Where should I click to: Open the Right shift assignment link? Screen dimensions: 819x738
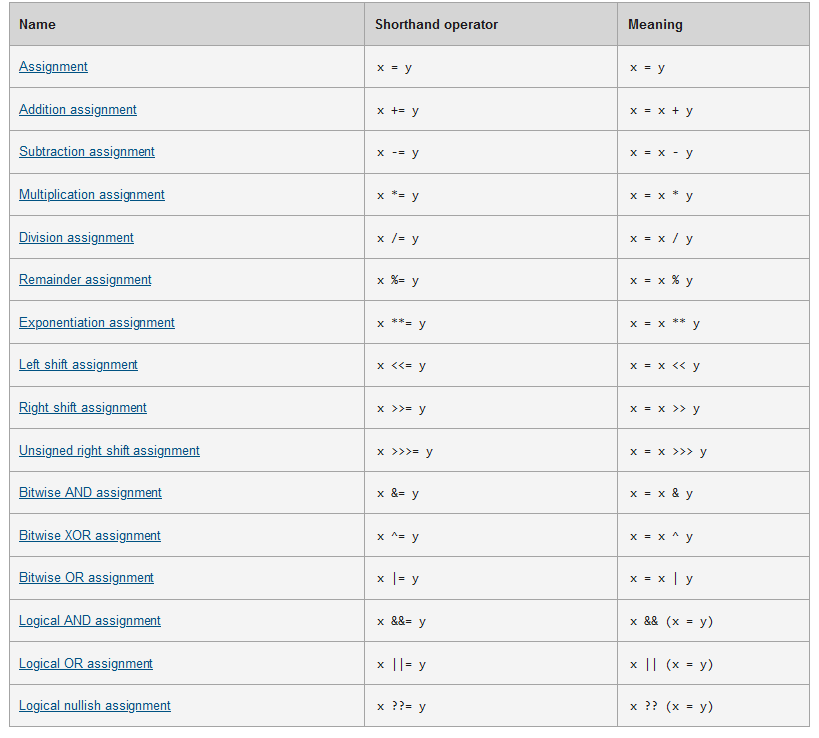[x=83, y=408]
